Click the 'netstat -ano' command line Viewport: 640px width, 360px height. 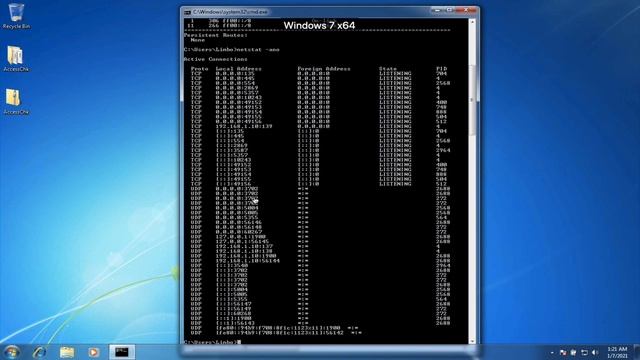[x=231, y=50]
